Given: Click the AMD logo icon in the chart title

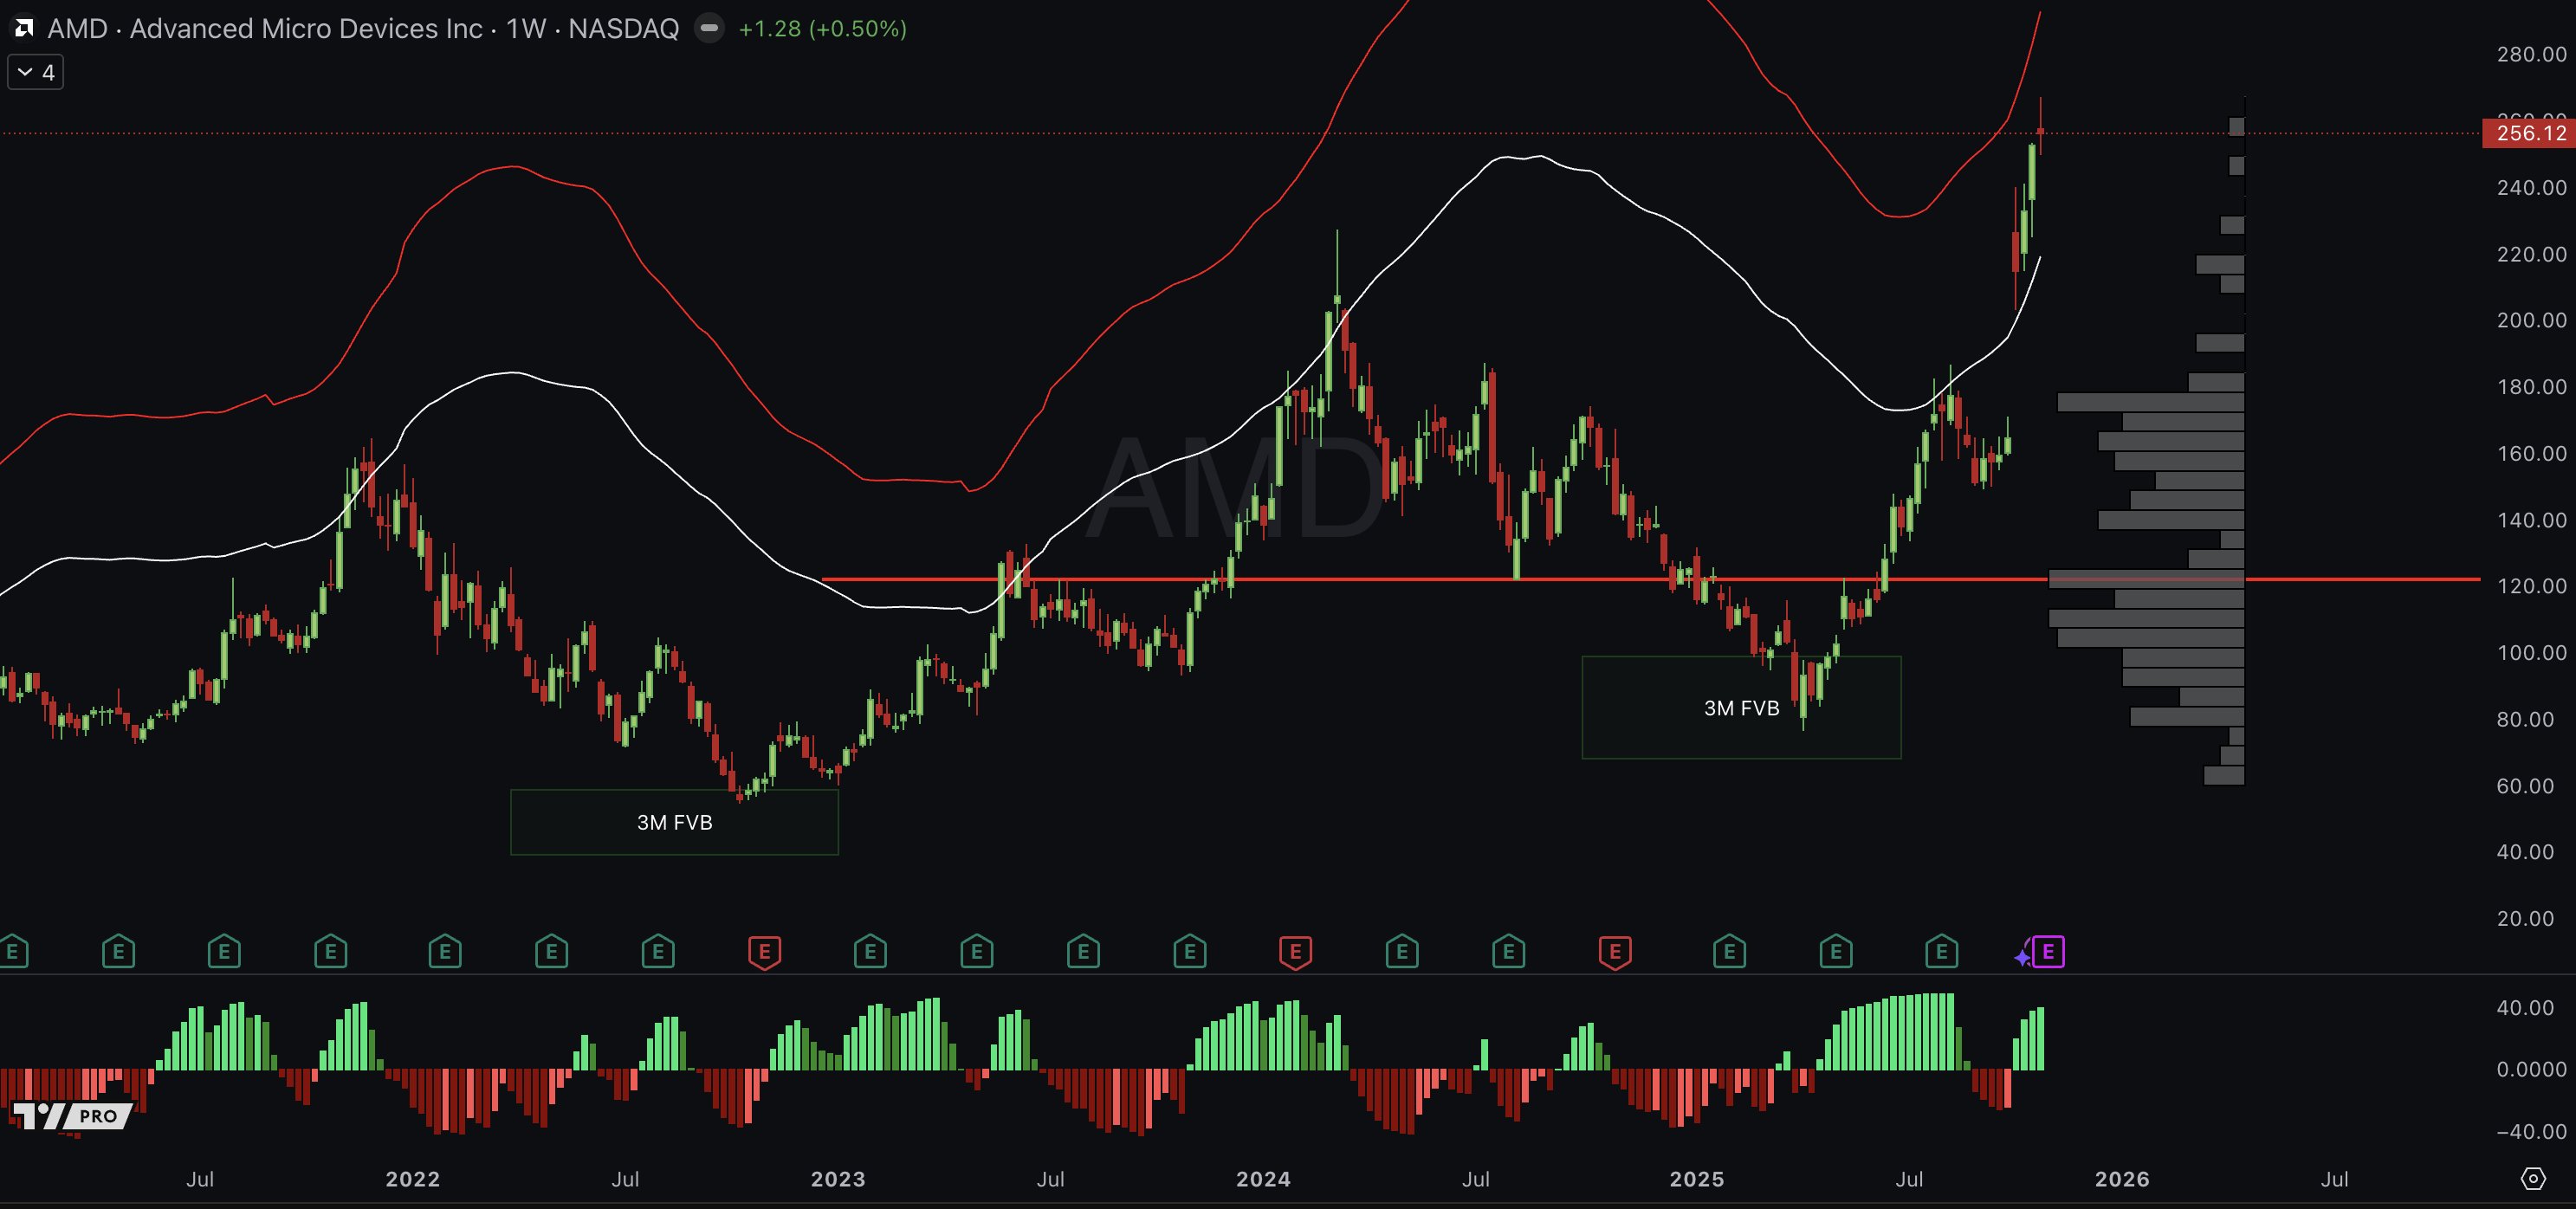Looking at the screenshot, I should [x=24, y=28].
